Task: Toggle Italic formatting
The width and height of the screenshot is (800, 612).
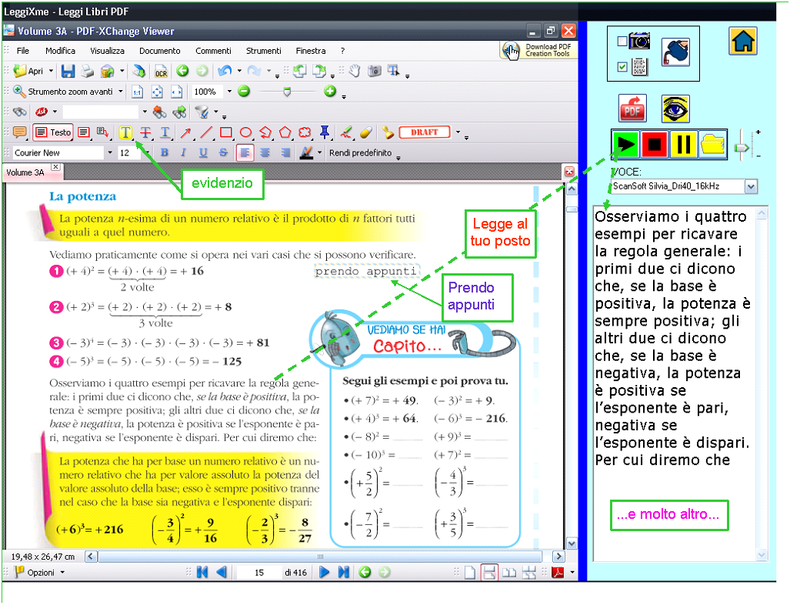Action: pyautogui.click(x=184, y=152)
